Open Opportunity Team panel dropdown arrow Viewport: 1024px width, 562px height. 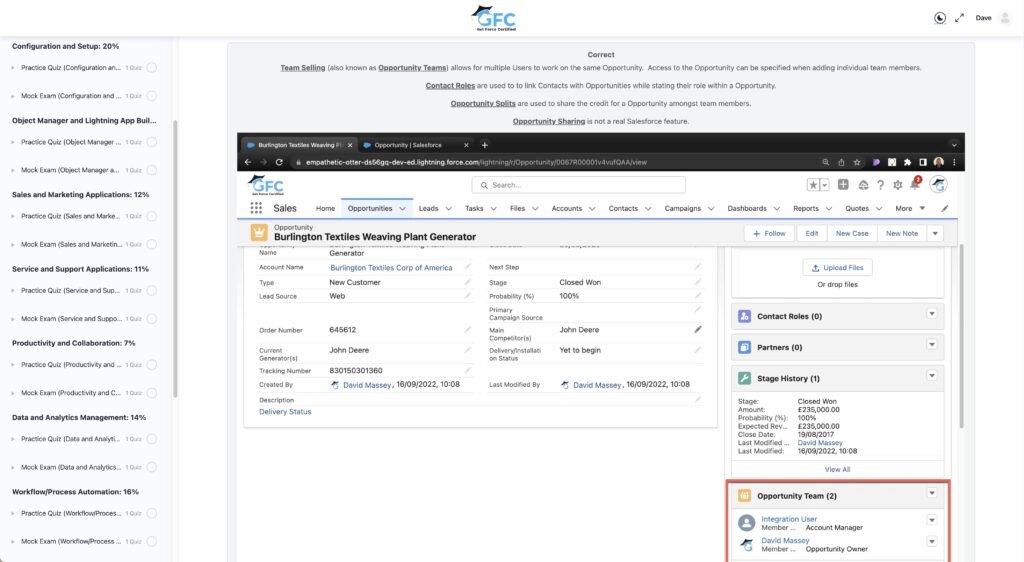click(x=932, y=493)
